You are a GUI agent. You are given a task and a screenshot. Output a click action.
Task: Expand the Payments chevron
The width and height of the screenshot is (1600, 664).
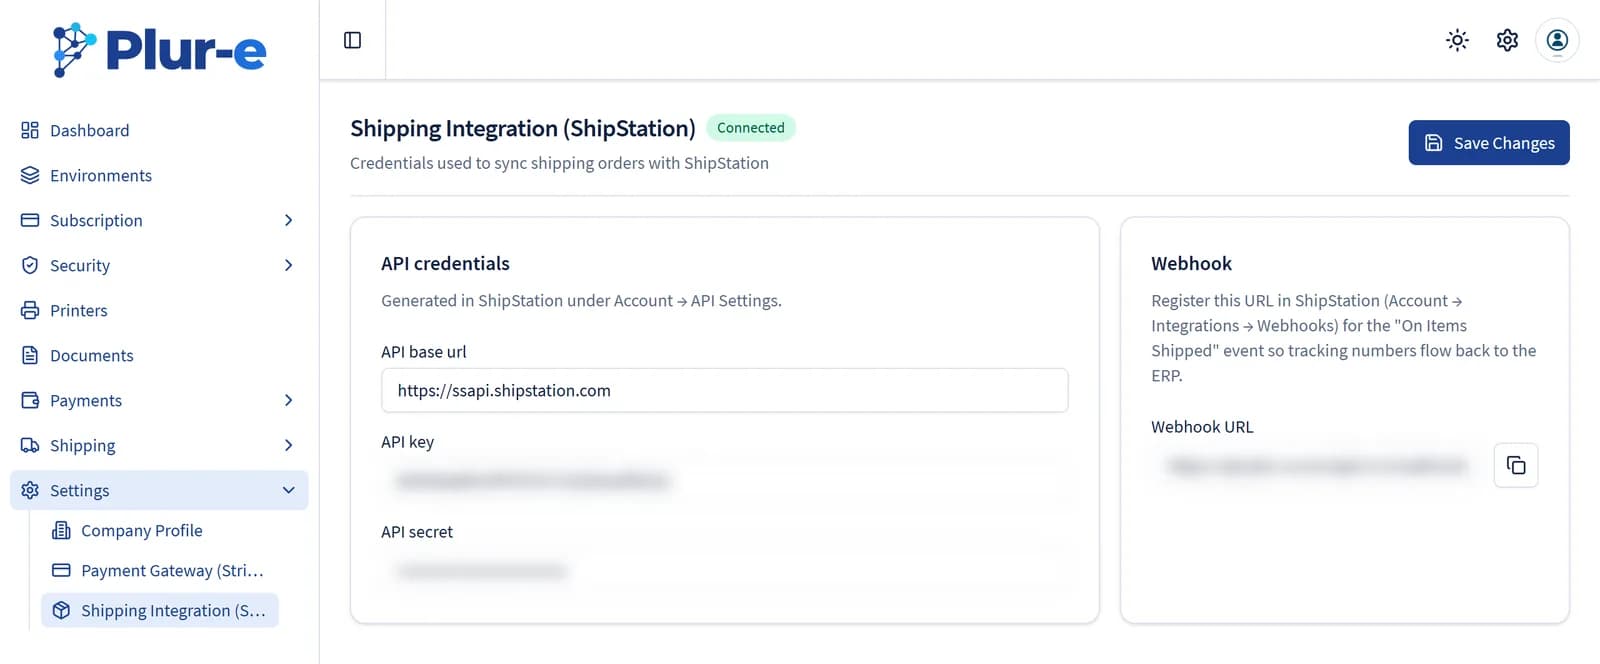pos(288,400)
